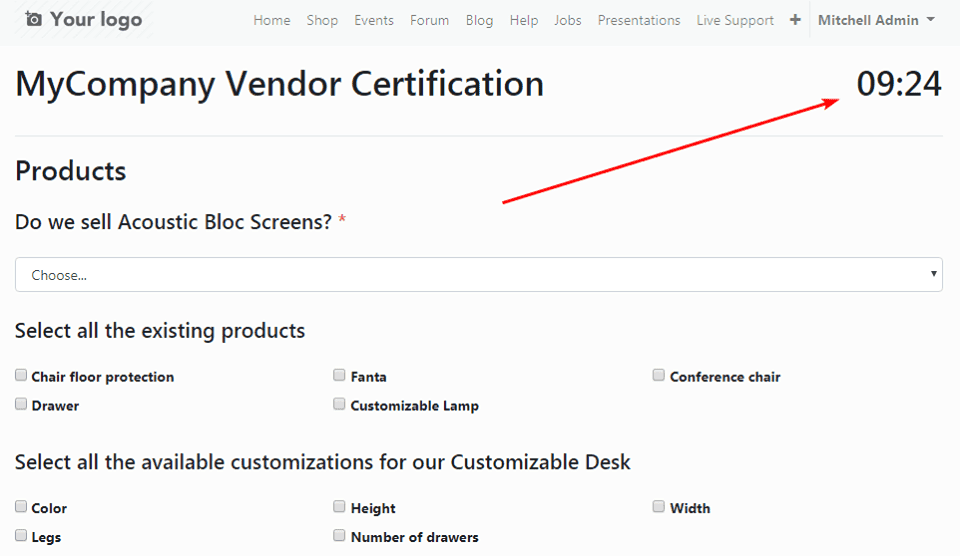Image resolution: width=960 pixels, height=556 pixels.
Task: Click the question 'Do we sell Acoustic Bloc Screens?'
Action: (173, 222)
